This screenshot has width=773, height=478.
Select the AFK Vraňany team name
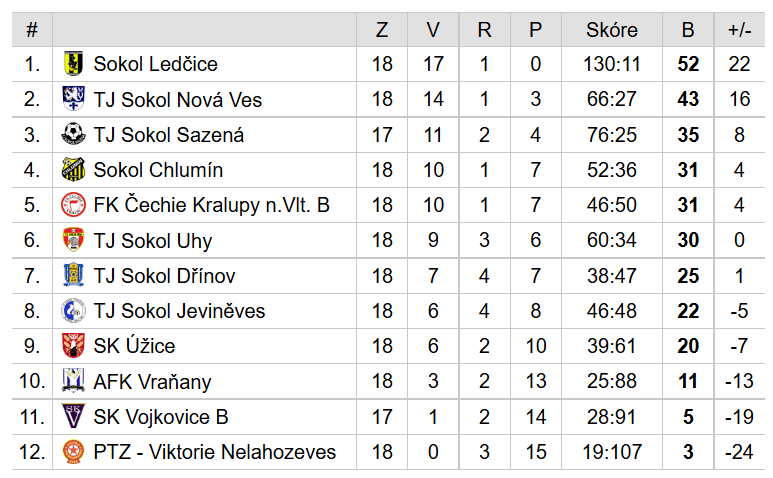click(152, 382)
